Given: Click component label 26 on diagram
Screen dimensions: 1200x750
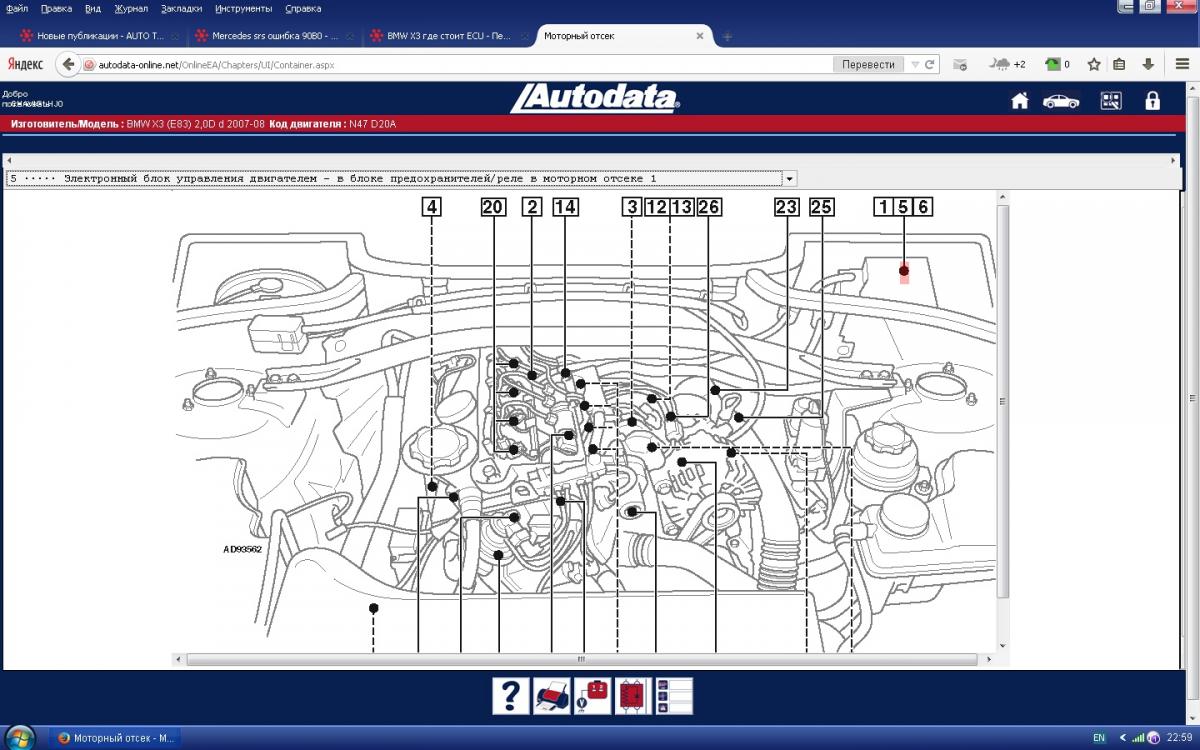Looking at the screenshot, I should tap(708, 207).
